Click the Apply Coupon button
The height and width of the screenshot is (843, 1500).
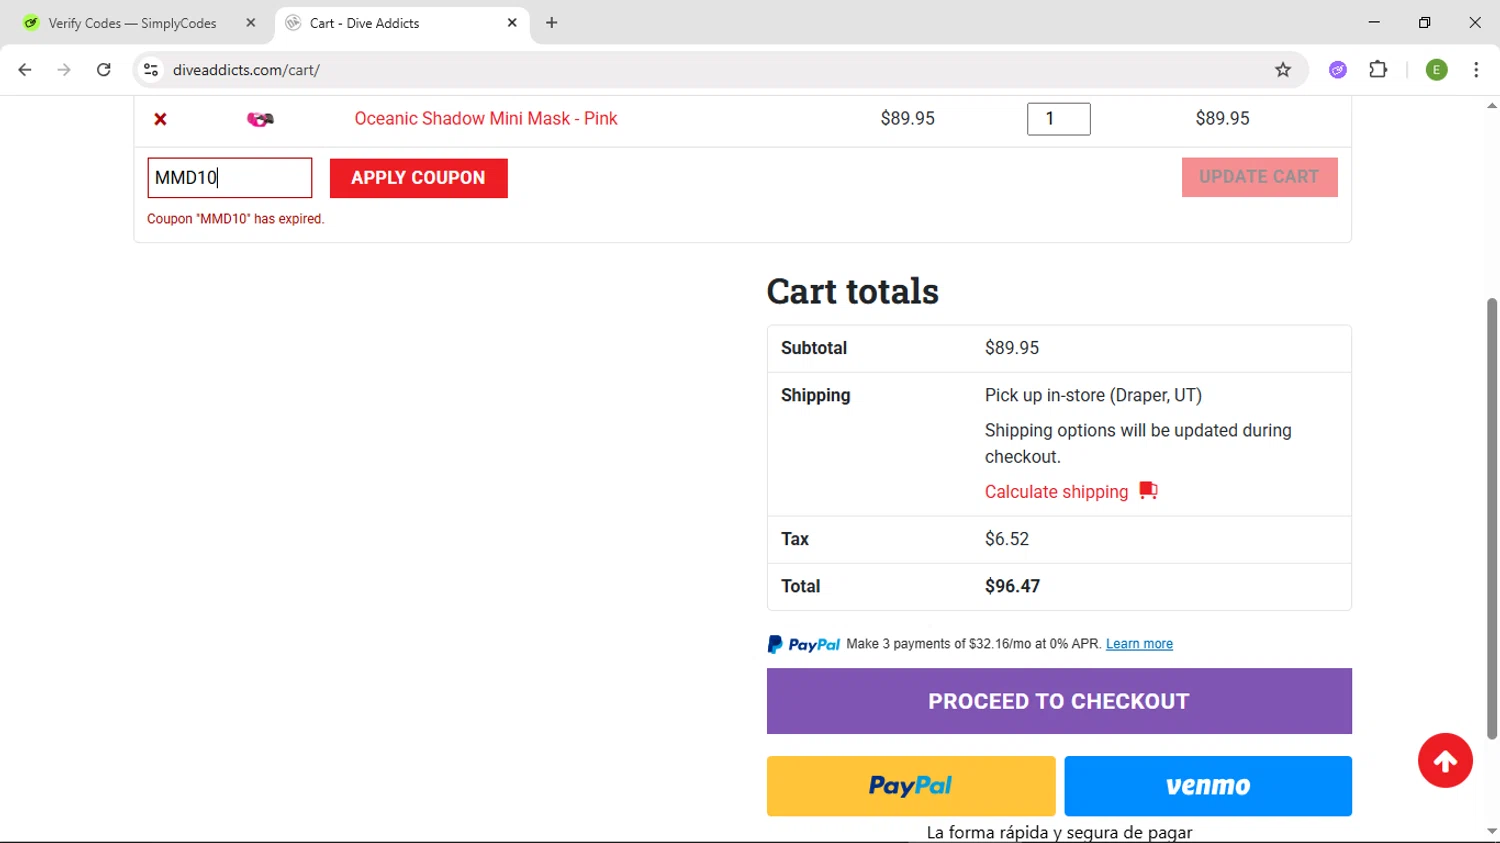418,178
